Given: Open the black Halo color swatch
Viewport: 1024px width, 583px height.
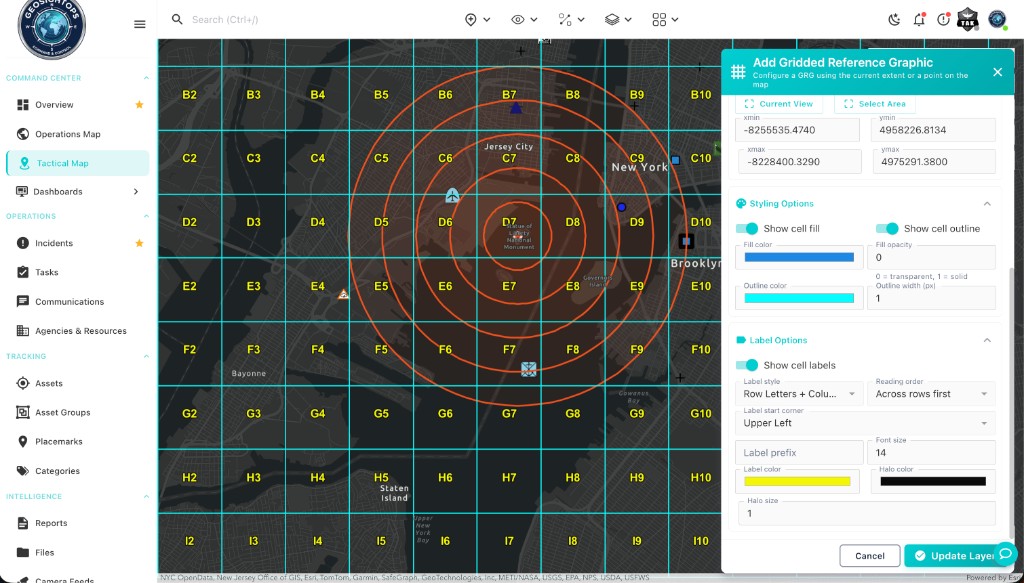Looking at the screenshot, I should [x=933, y=481].
